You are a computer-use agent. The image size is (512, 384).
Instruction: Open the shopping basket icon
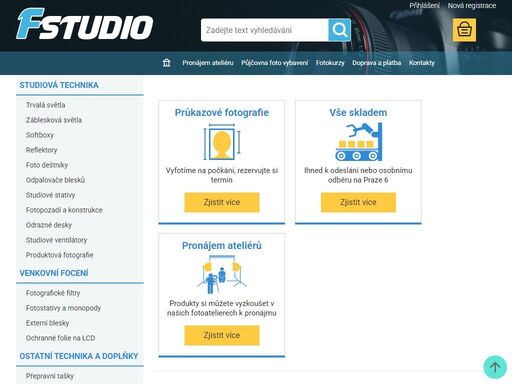[464, 30]
